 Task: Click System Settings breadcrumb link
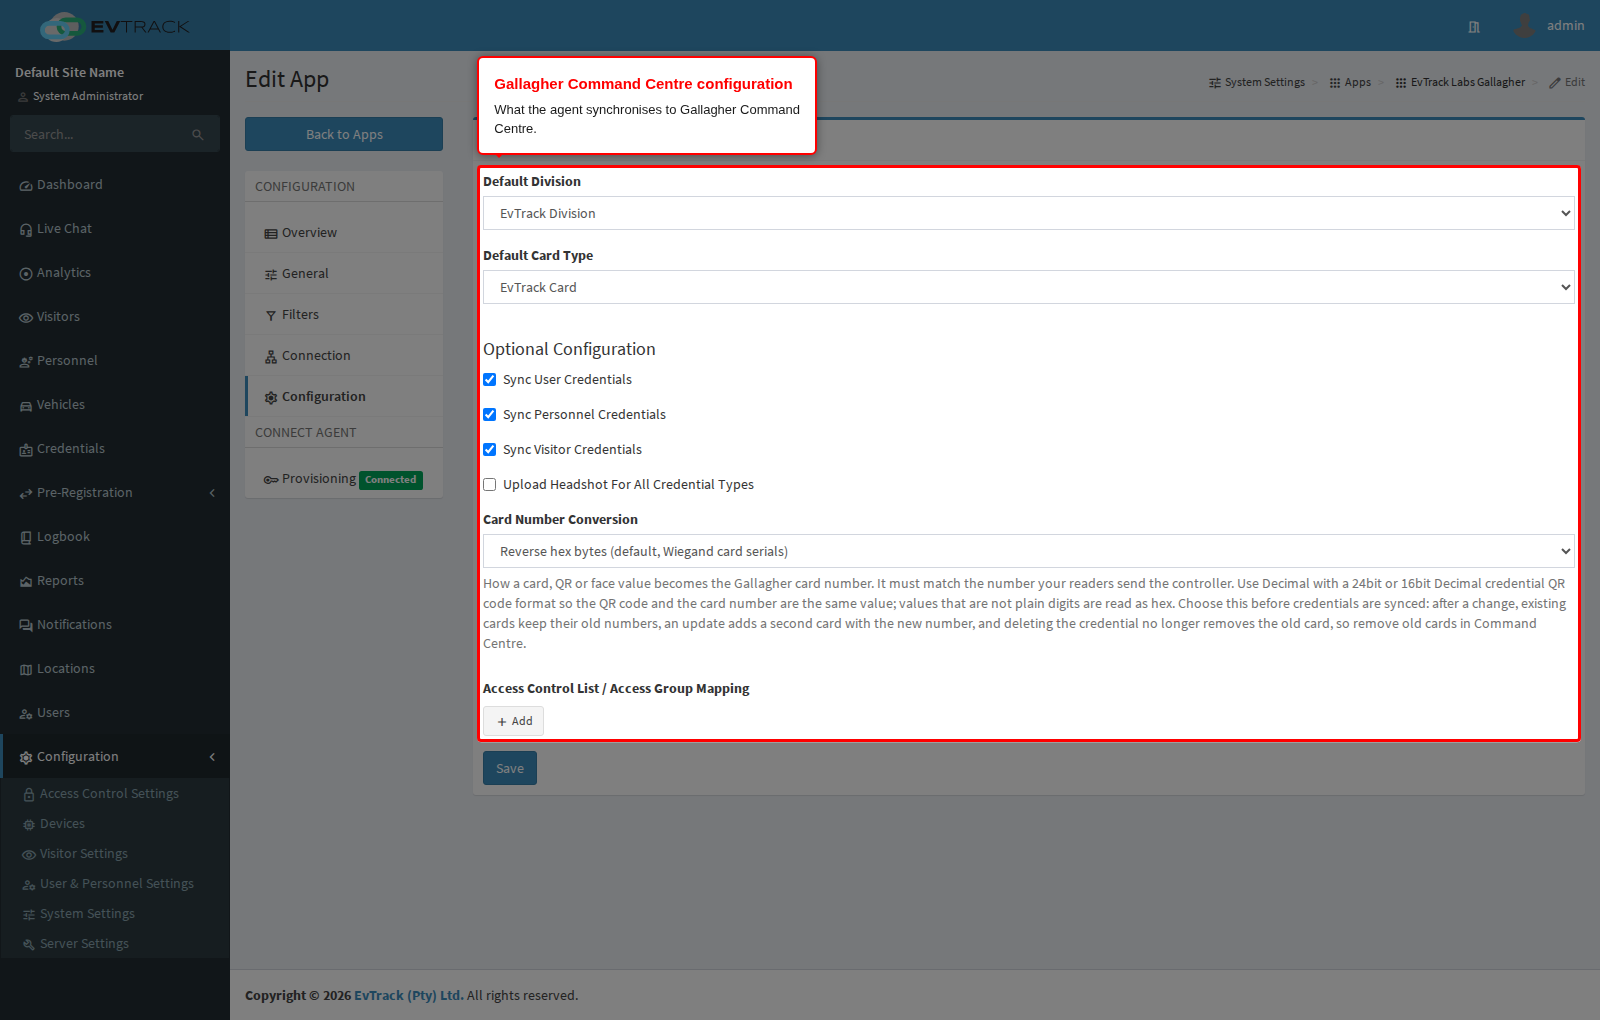tap(1257, 82)
